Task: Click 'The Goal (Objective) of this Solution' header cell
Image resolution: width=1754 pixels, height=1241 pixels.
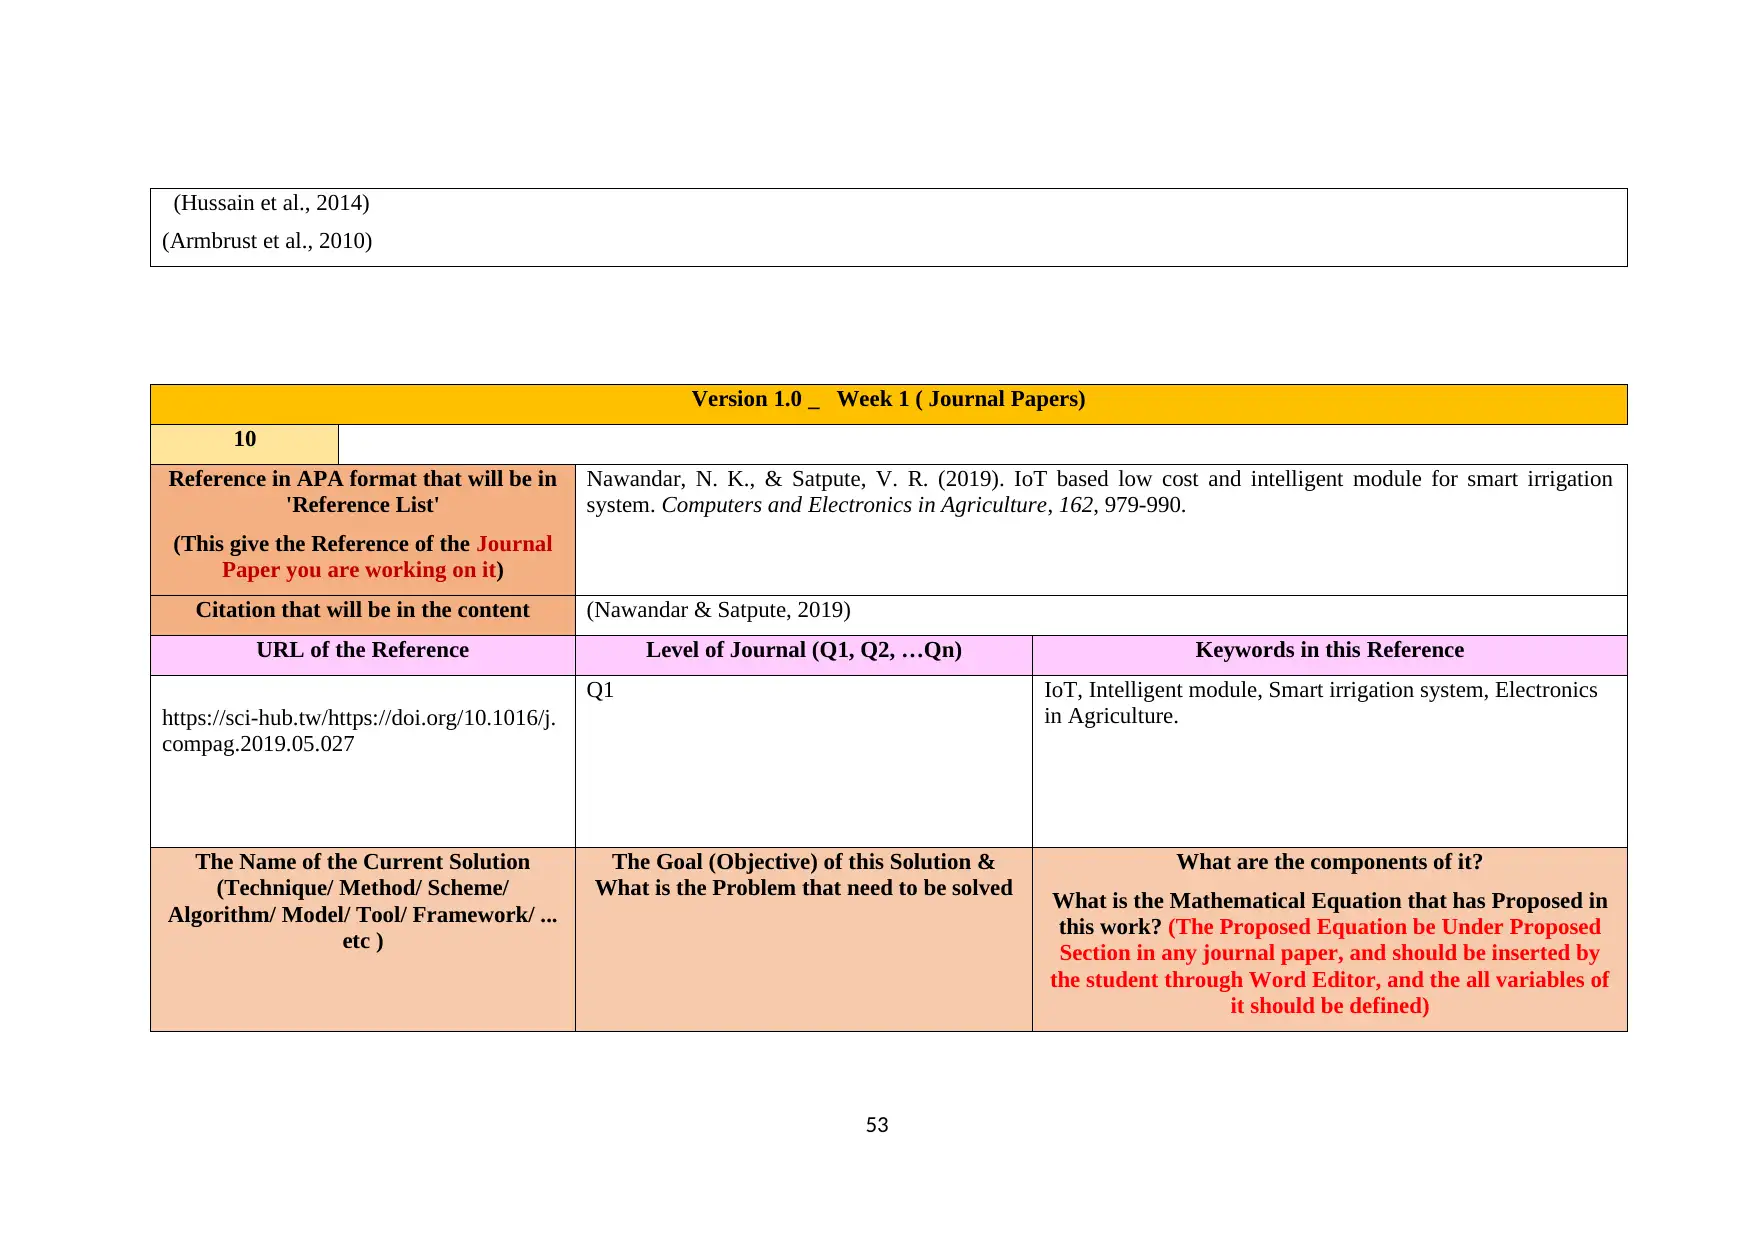Action: (x=804, y=939)
